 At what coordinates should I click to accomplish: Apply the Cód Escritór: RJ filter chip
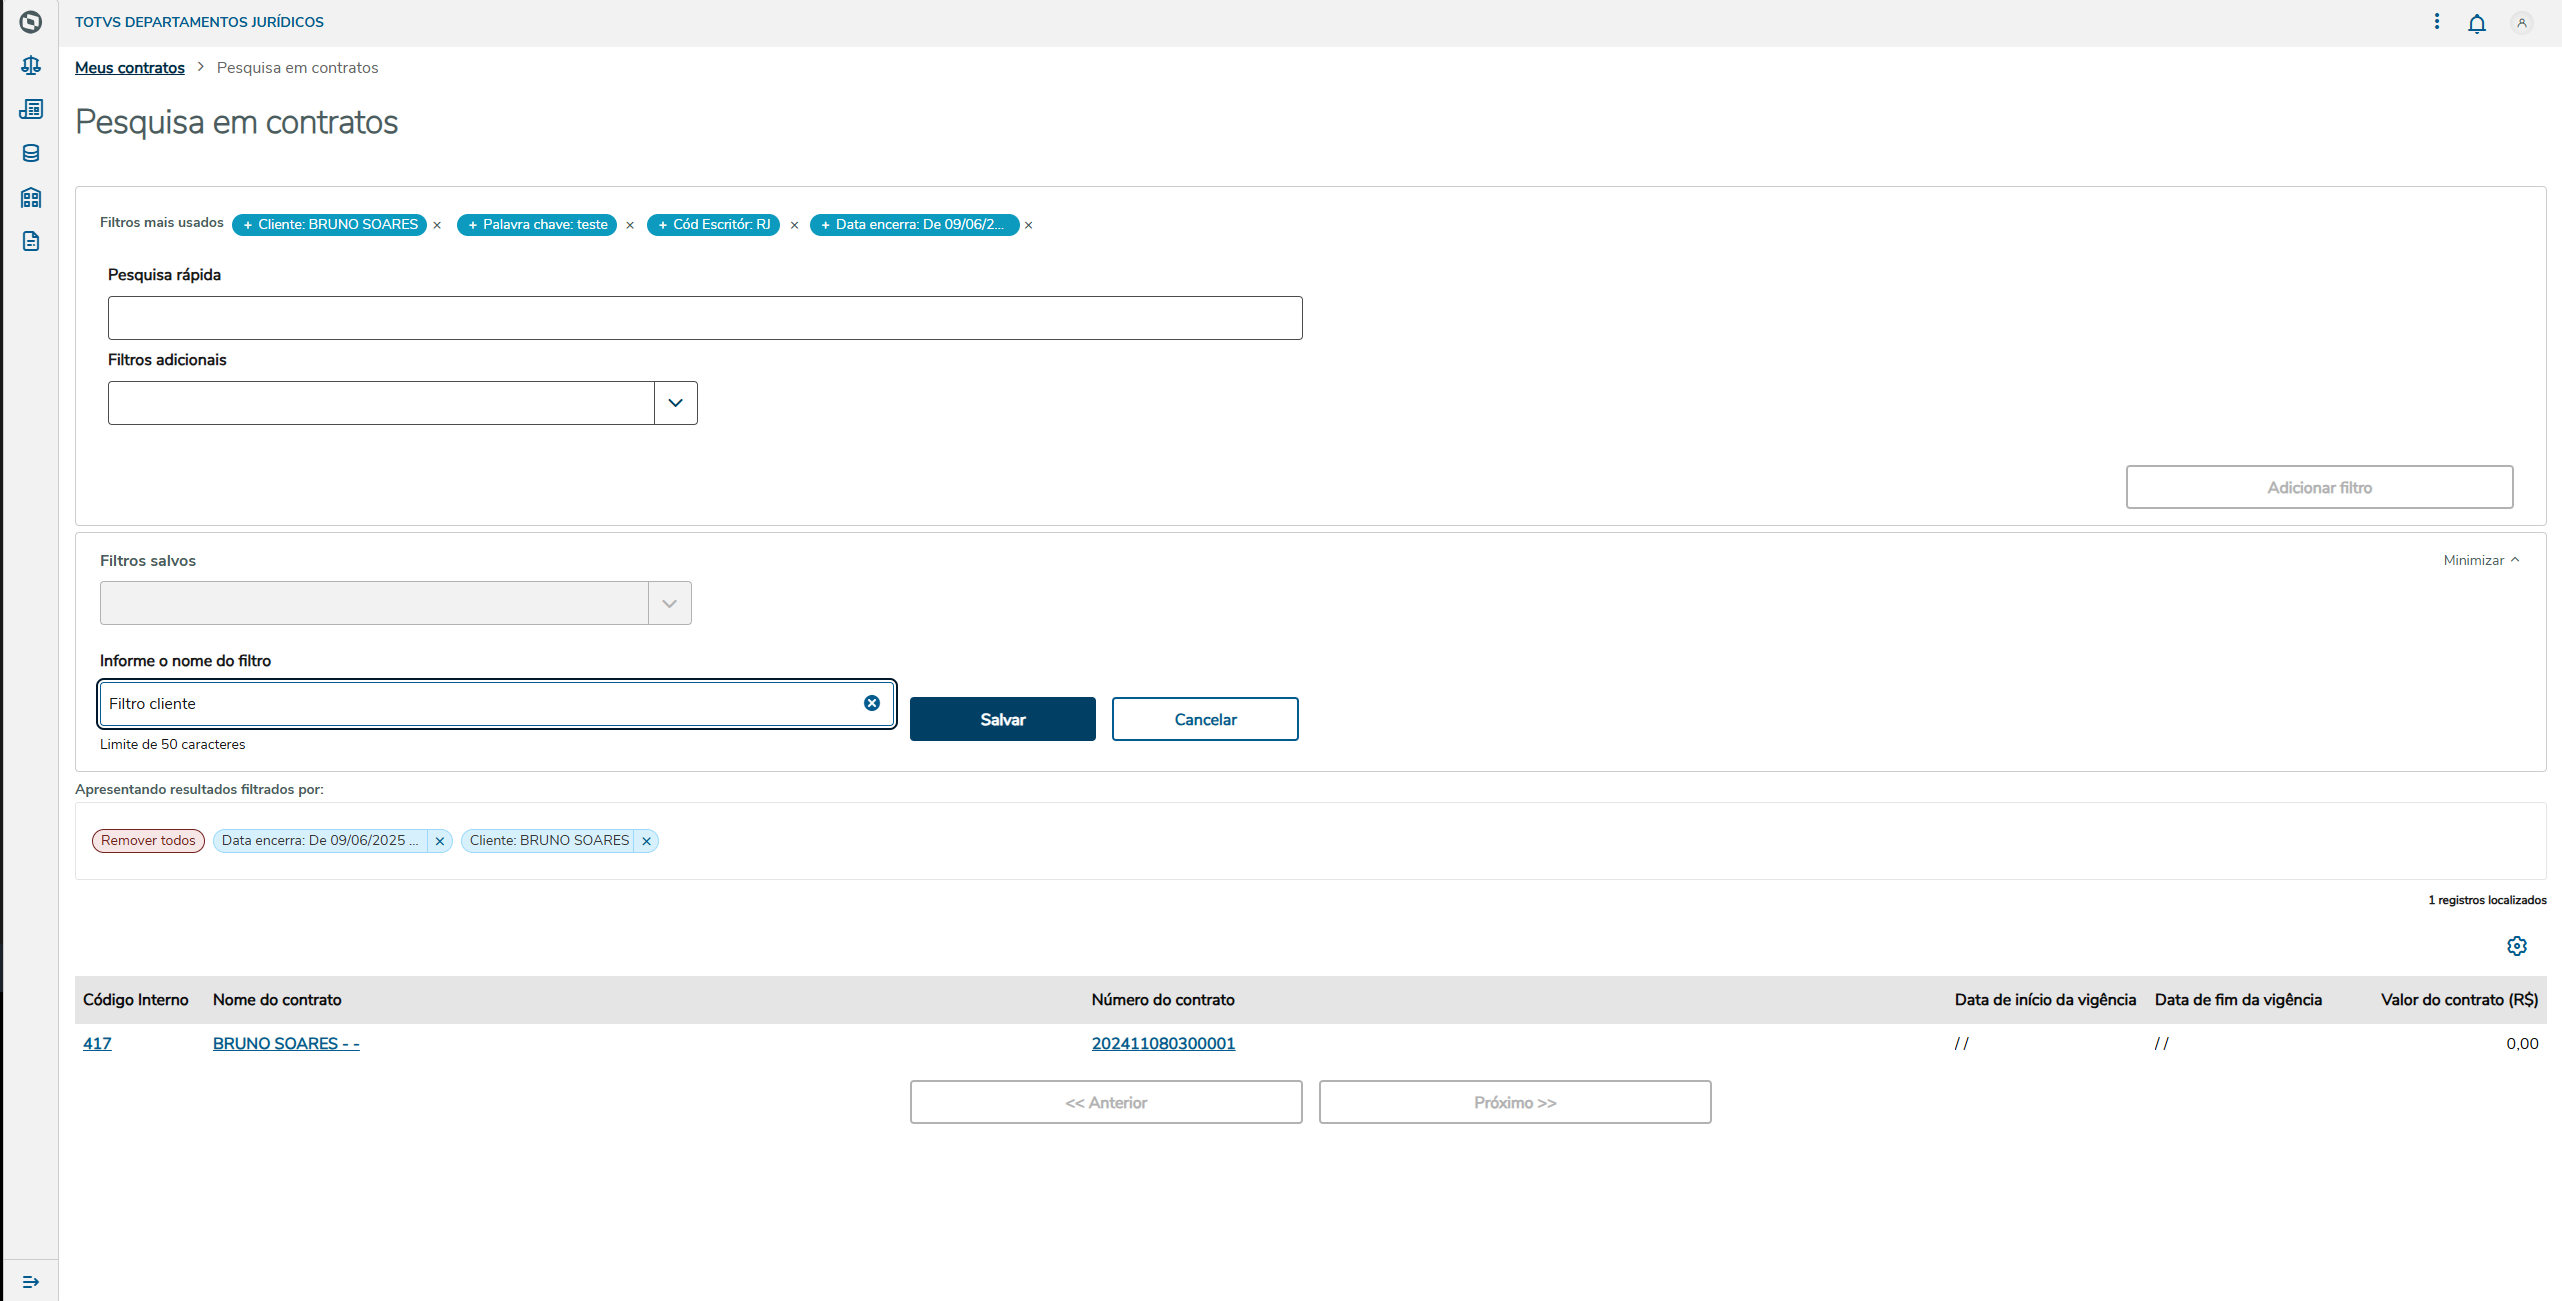tap(713, 225)
